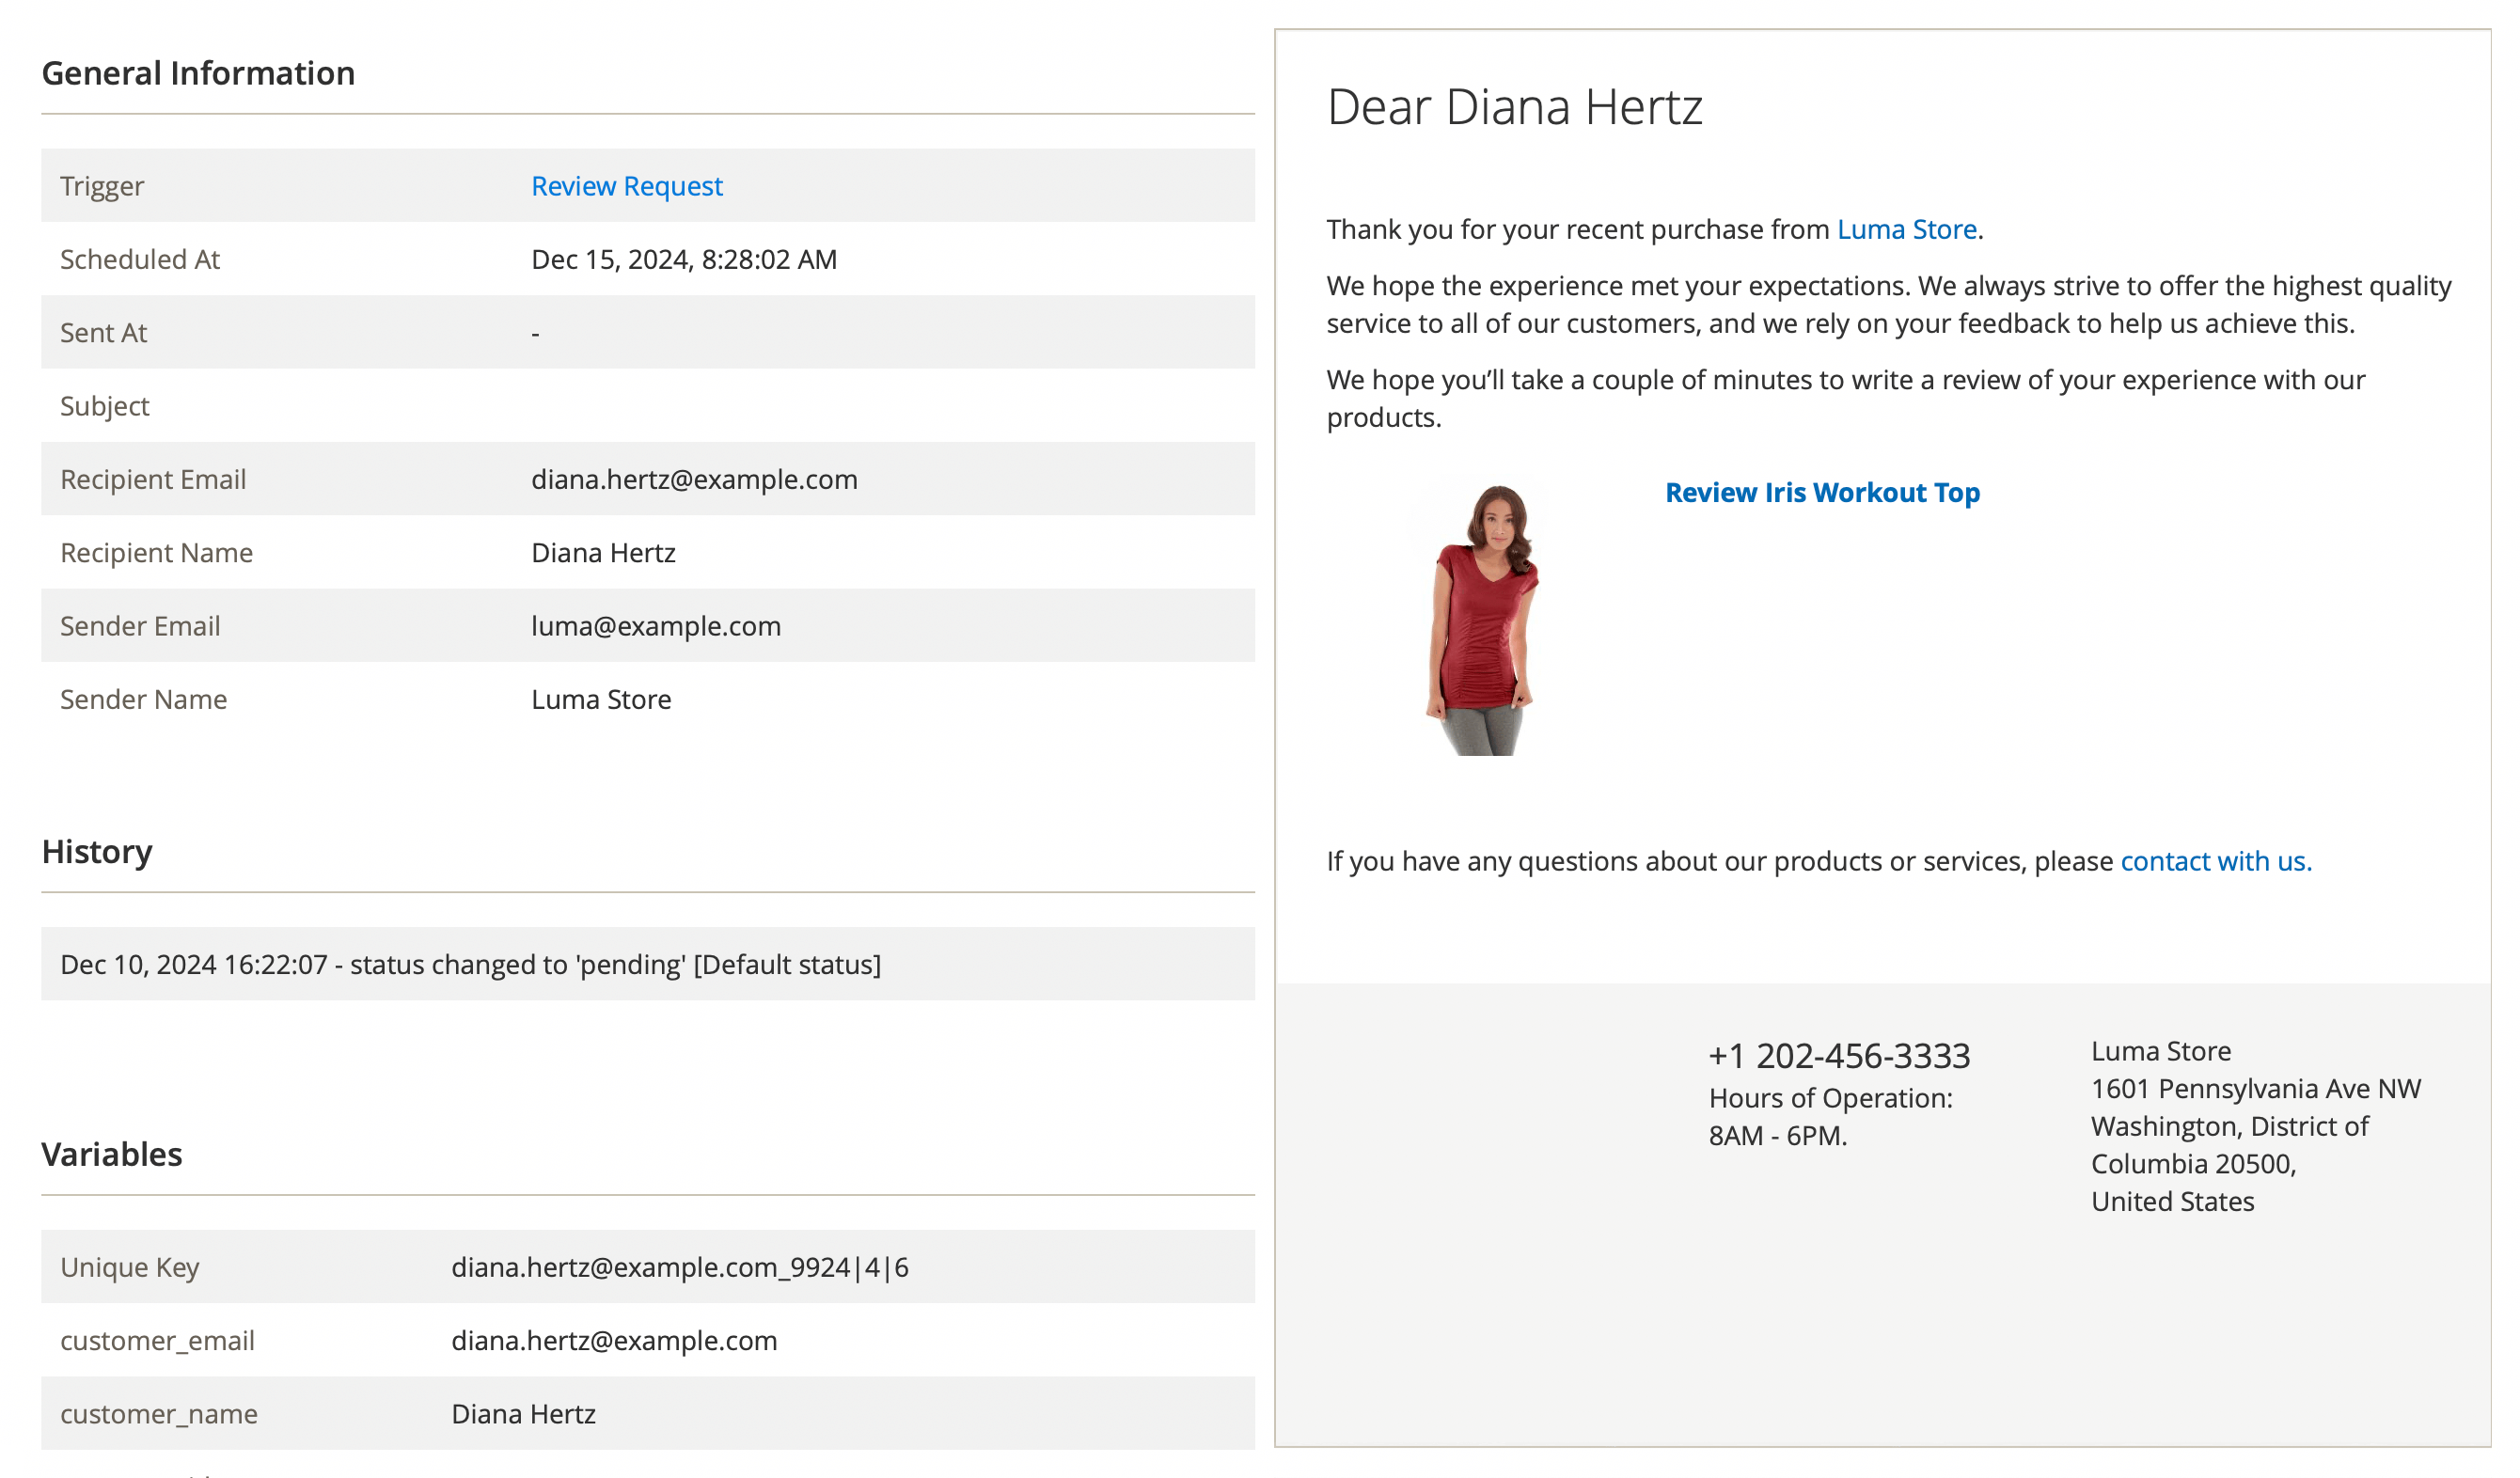Select the Sent At placeholder dash

point(536,332)
